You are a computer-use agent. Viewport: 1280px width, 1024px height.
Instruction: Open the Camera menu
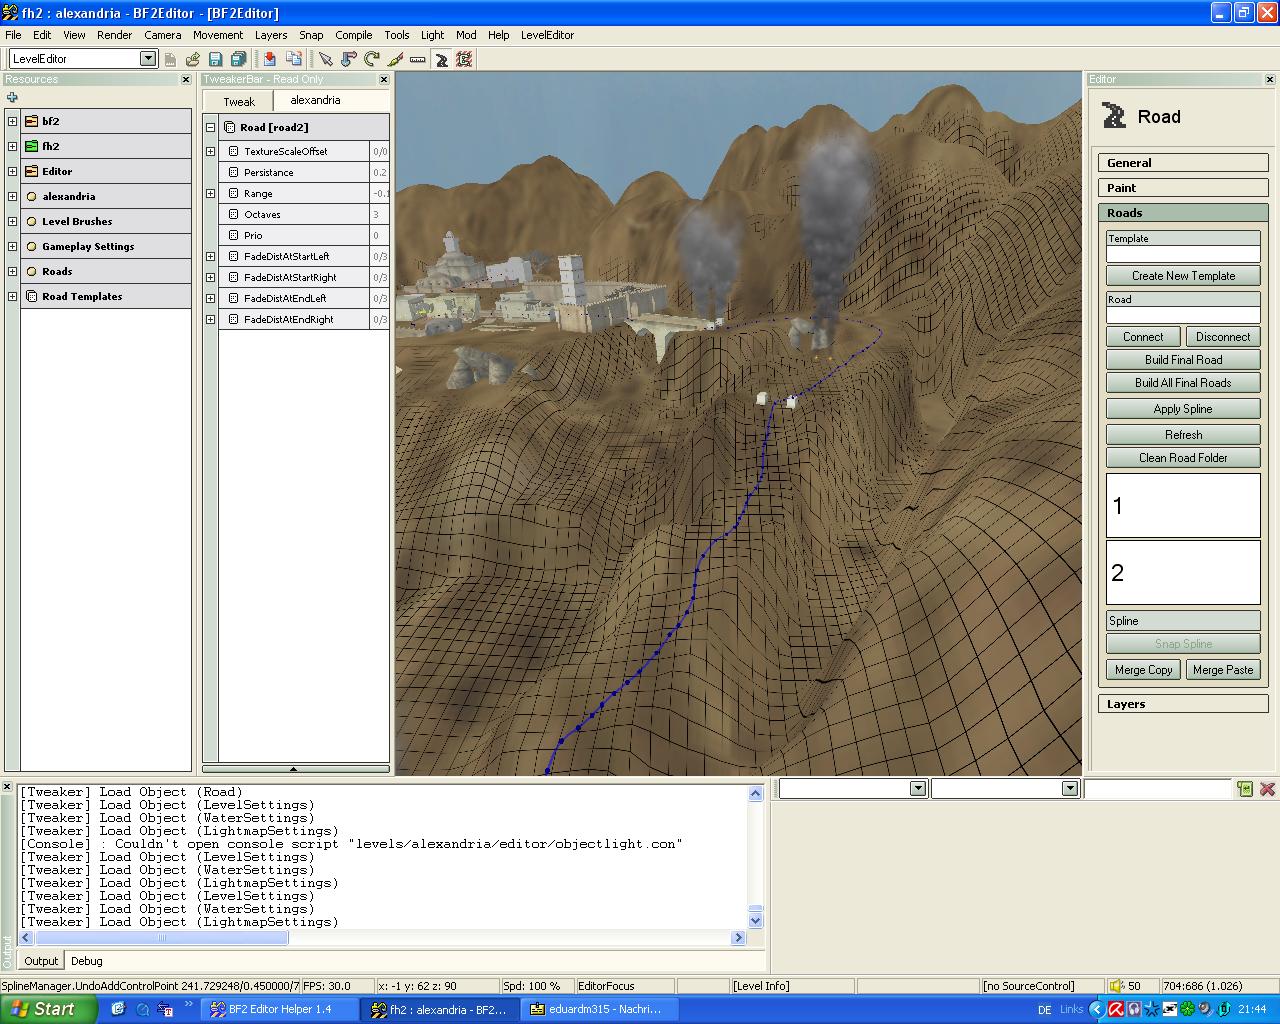coord(162,35)
